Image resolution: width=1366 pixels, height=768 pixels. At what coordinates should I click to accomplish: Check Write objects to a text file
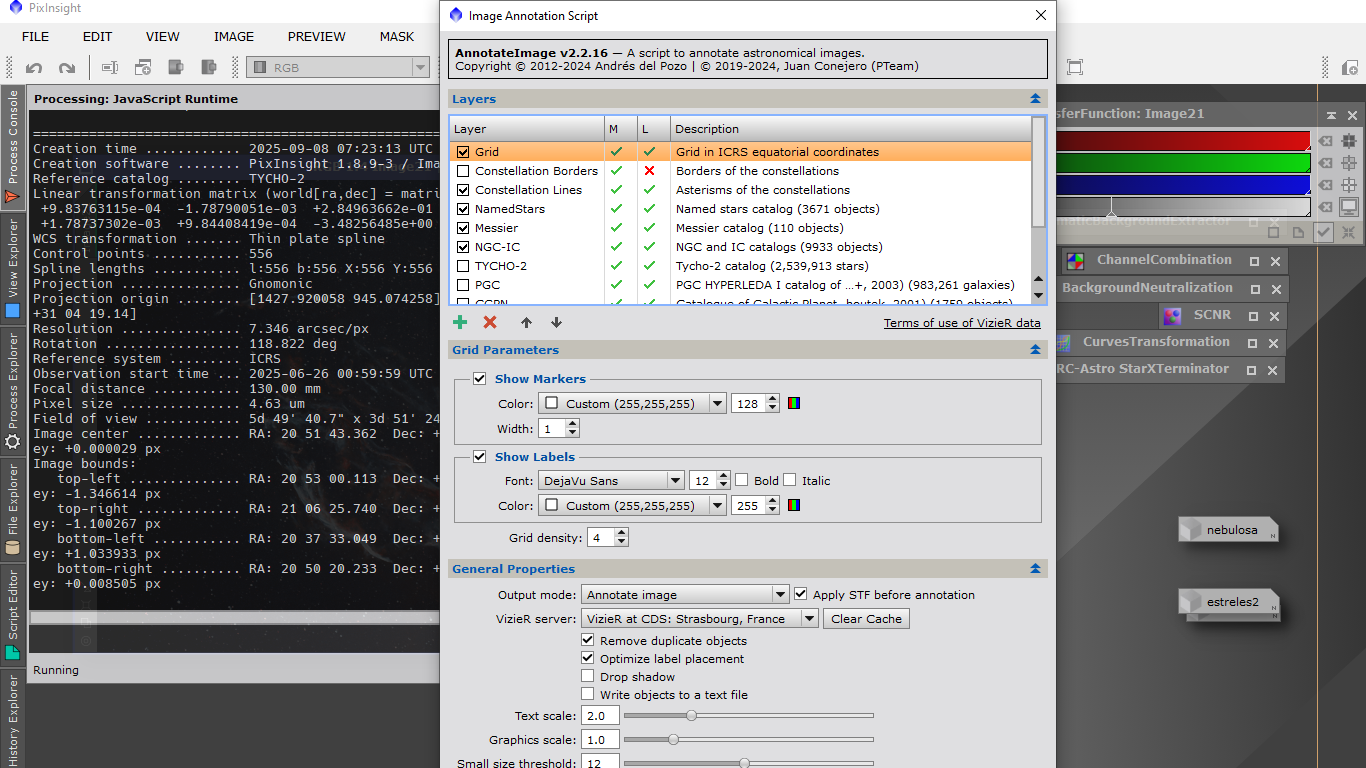588,695
